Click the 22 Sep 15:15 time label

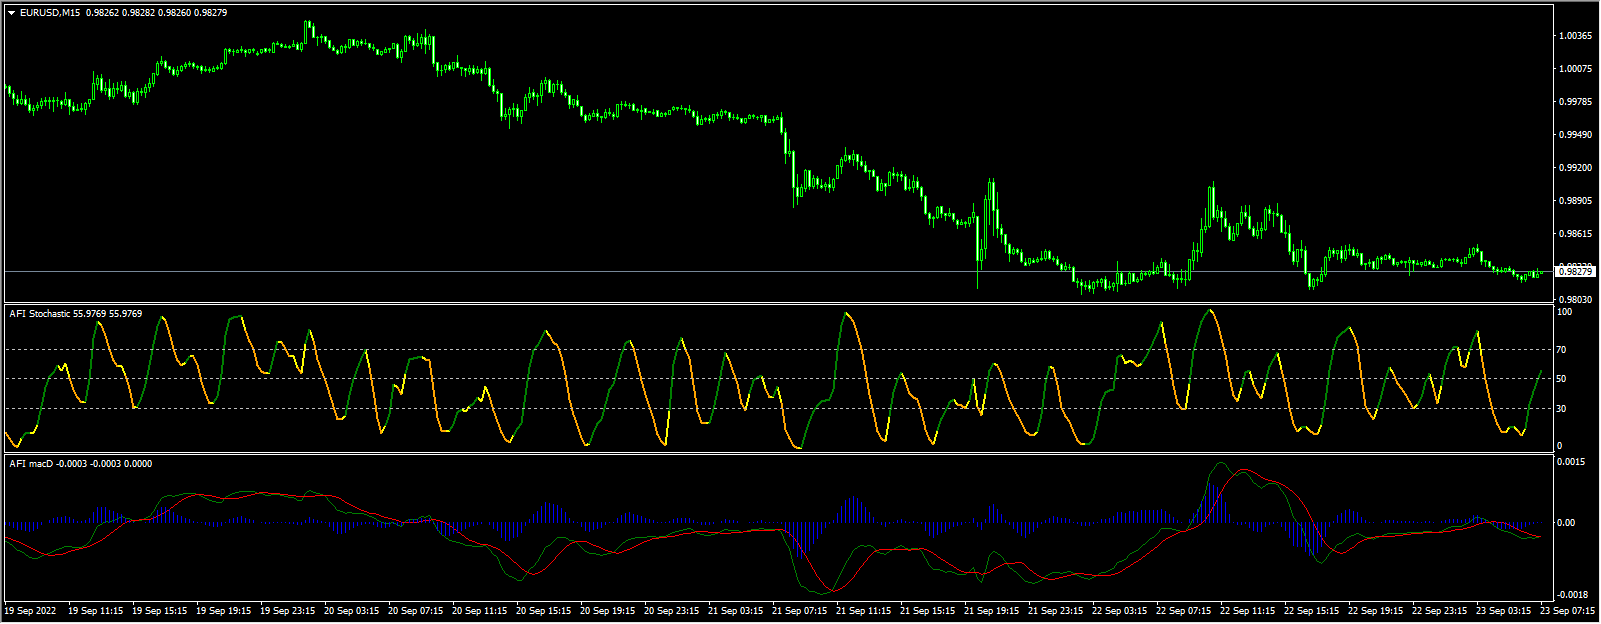(x=1313, y=610)
